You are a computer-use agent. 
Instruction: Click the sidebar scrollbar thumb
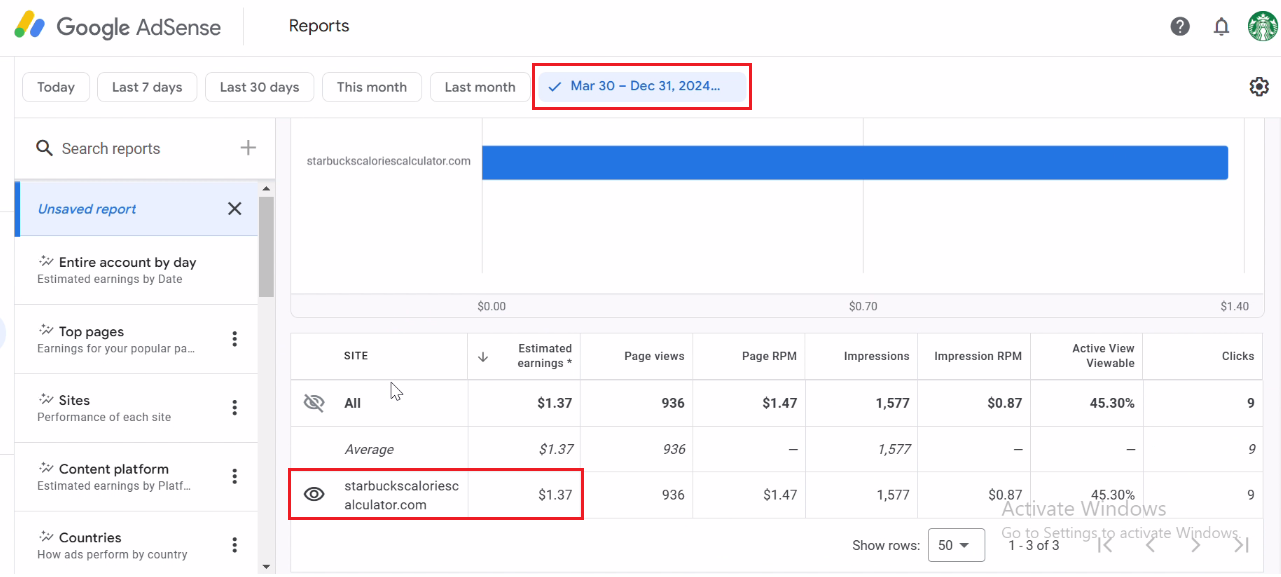pyautogui.click(x=267, y=246)
